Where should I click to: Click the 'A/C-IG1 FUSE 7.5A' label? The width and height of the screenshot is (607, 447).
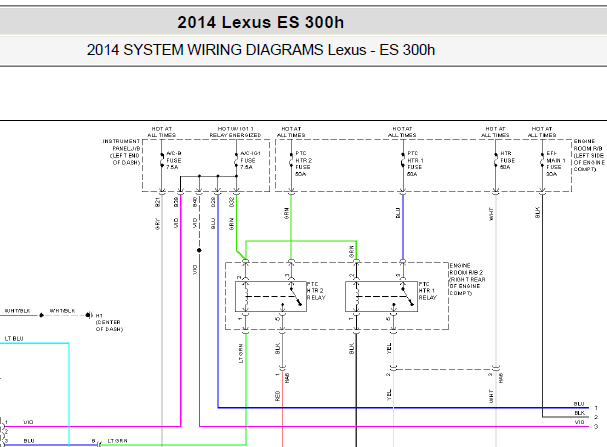(x=250, y=160)
